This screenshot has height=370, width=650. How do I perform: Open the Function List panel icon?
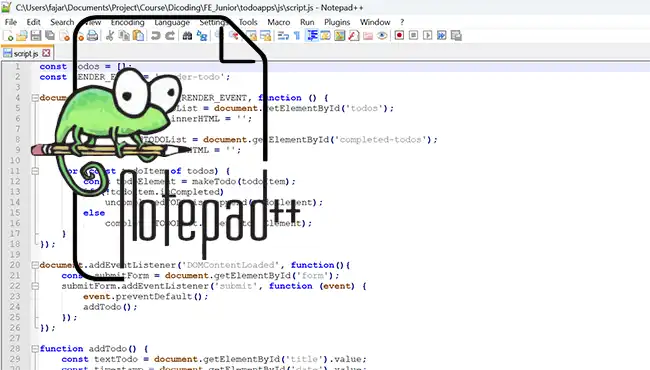click(354, 36)
